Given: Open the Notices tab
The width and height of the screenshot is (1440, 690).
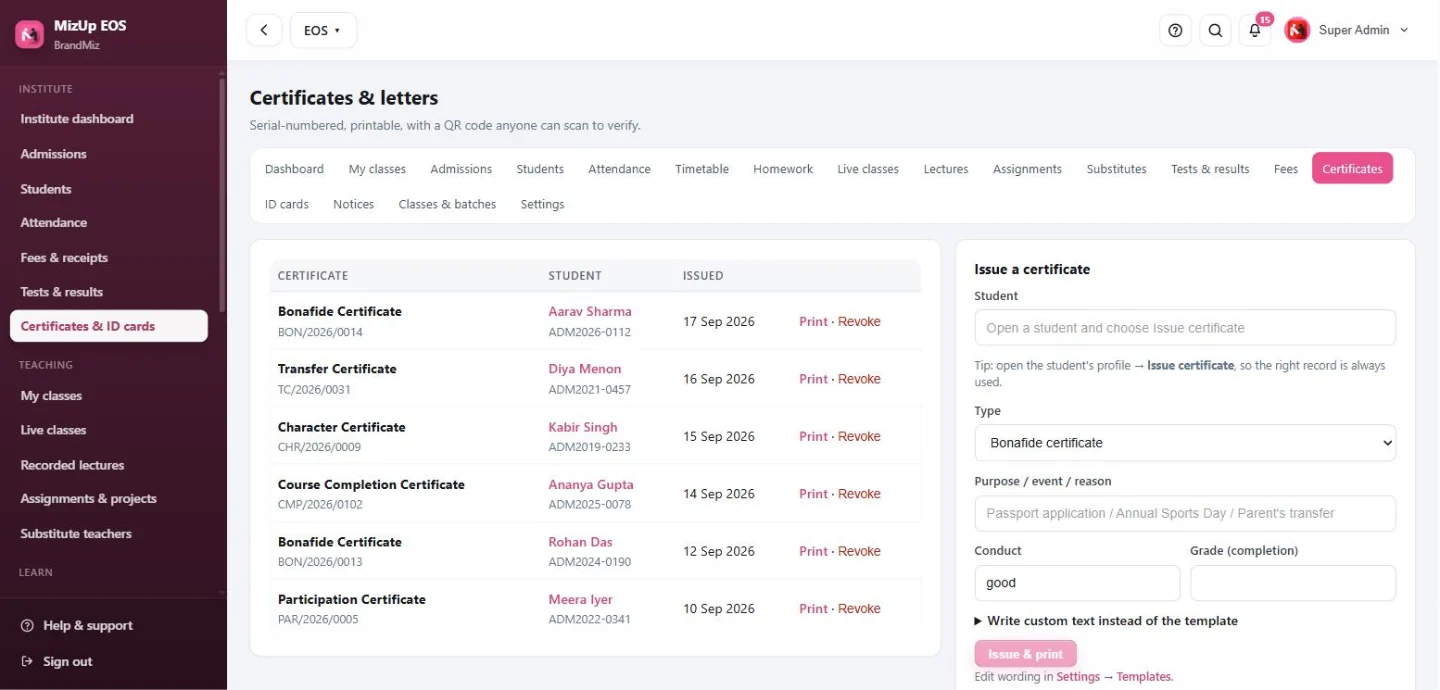Looking at the screenshot, I should pyautogui.click(x=353, y=204).
